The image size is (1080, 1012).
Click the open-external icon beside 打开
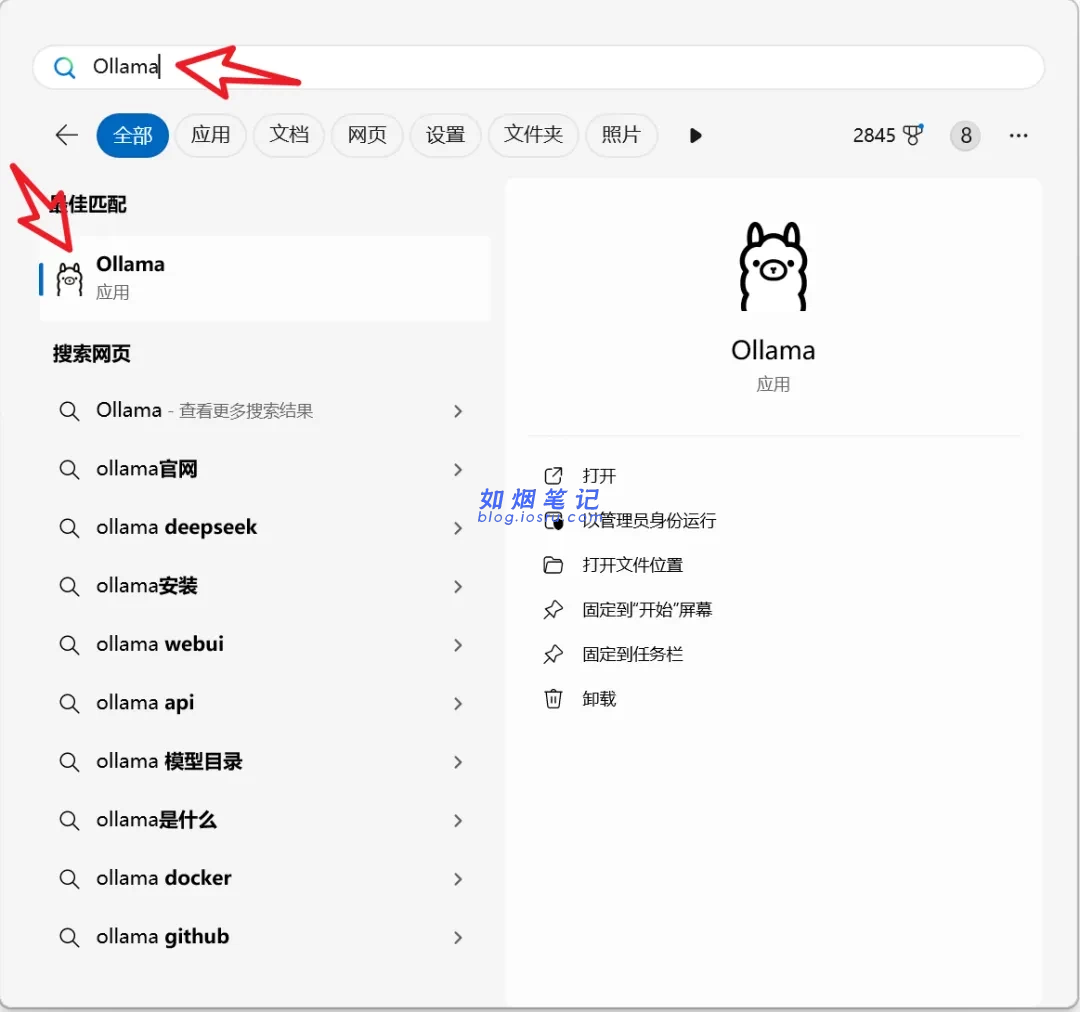tap(554, 476)
